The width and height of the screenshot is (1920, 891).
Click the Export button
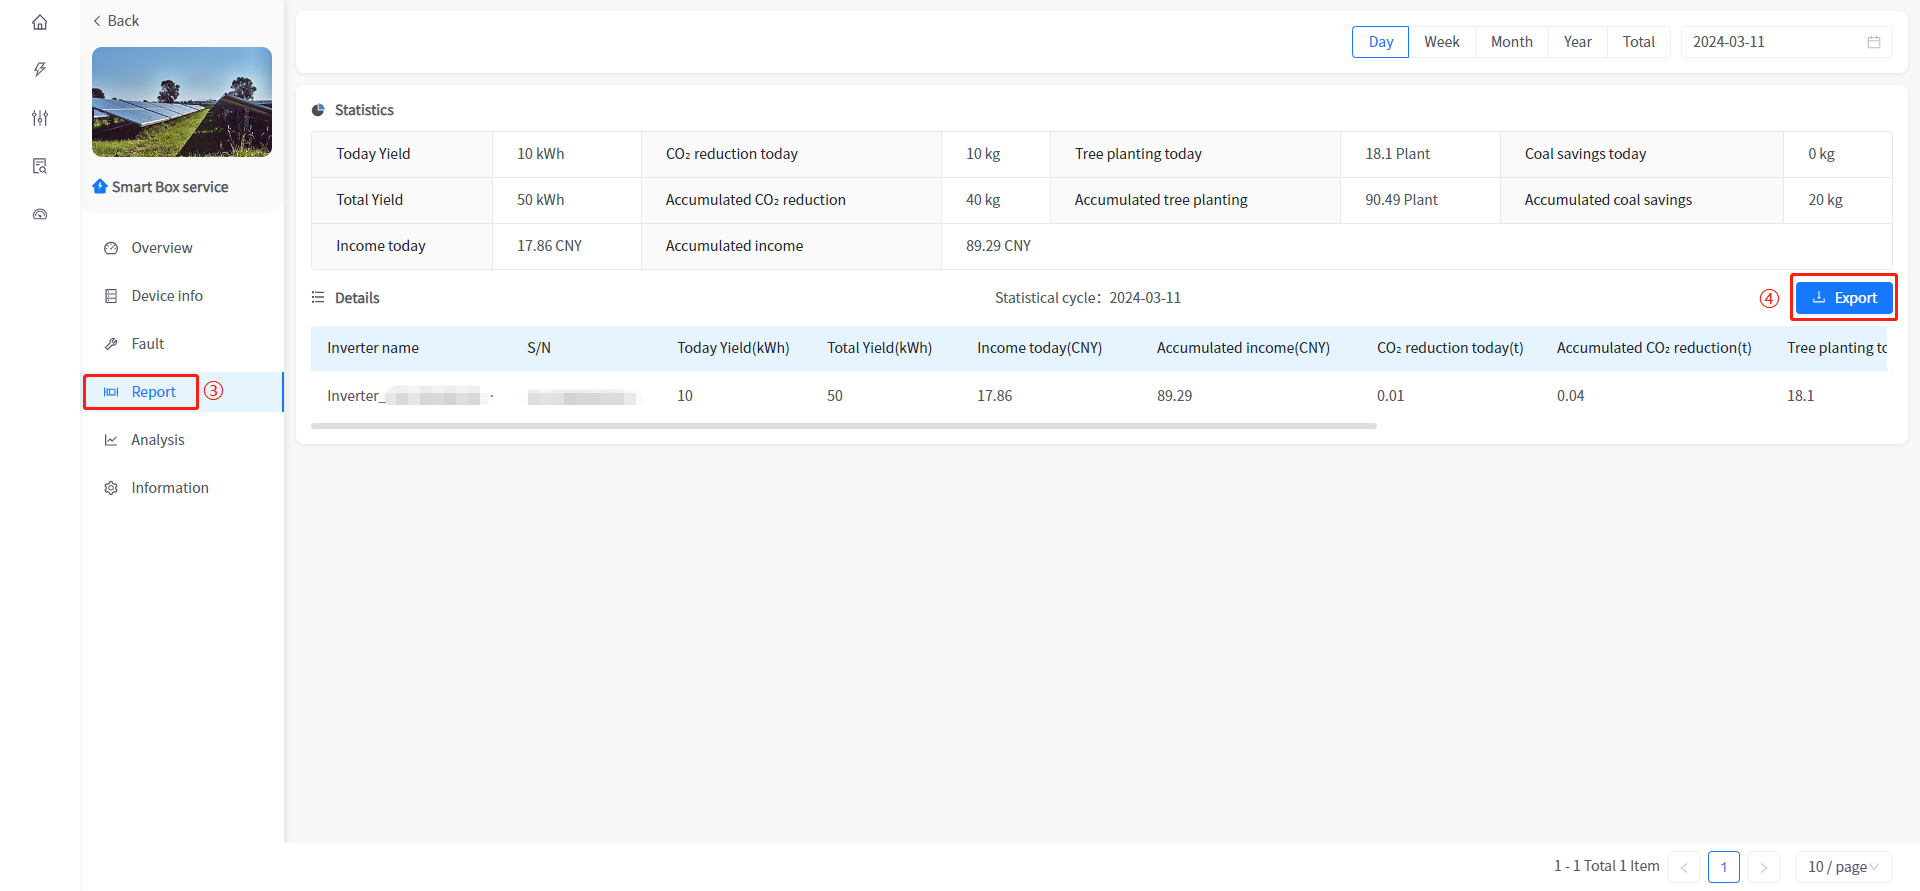pos(1843,298)
